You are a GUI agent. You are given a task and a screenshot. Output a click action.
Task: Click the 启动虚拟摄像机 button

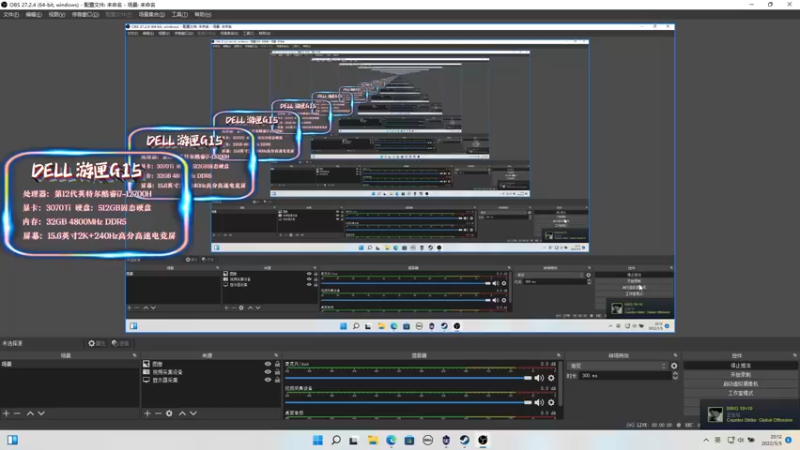740,384
